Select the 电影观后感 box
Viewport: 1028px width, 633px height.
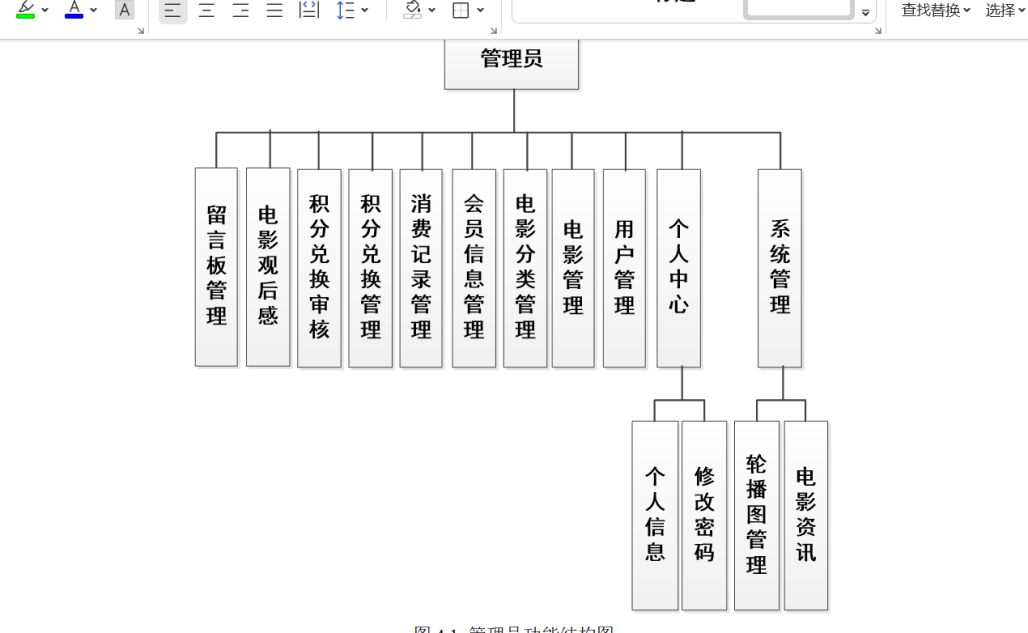268,267
